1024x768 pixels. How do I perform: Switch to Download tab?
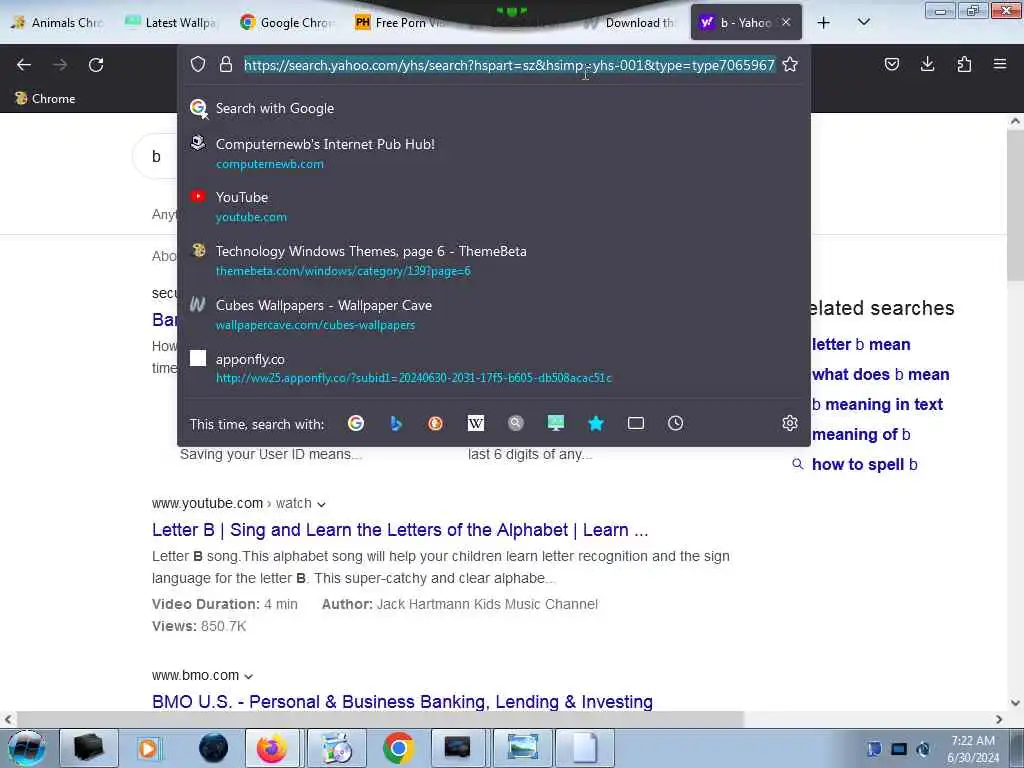coord(630,23)
